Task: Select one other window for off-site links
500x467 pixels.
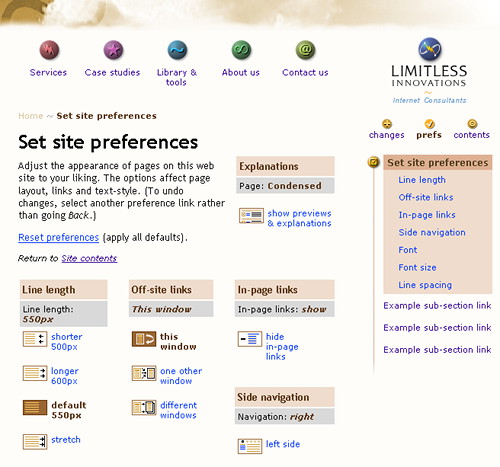Action: 181,376
